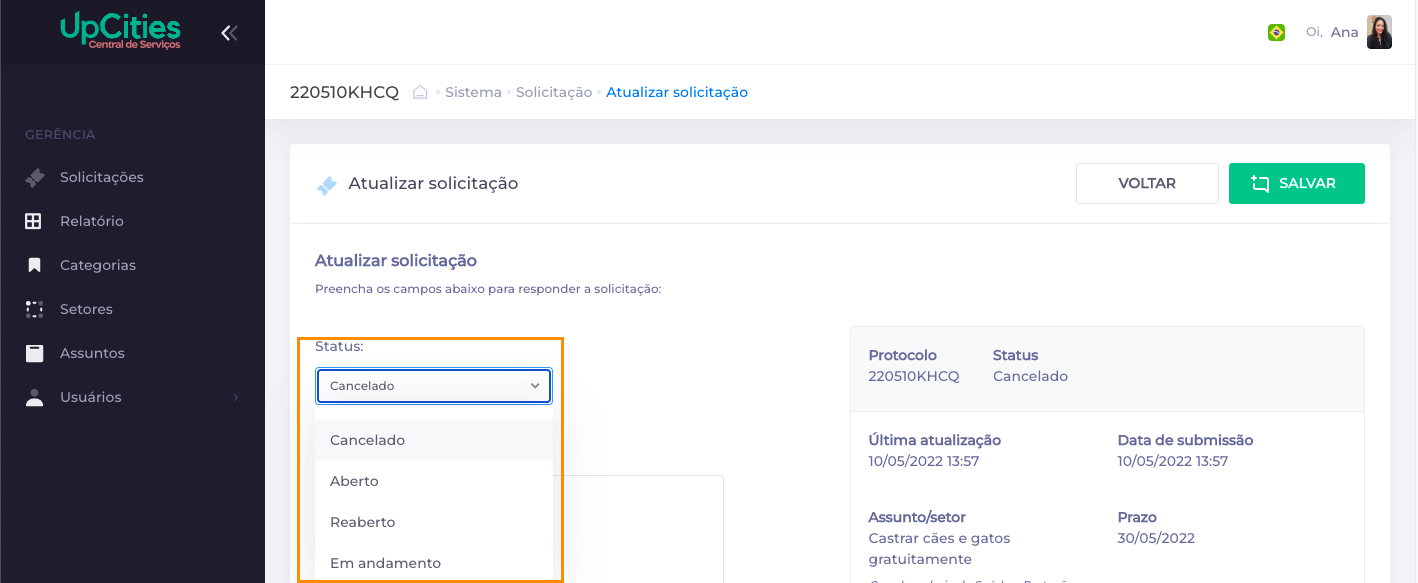Click the 220510KHCQ page title

[x=344, y=92]
